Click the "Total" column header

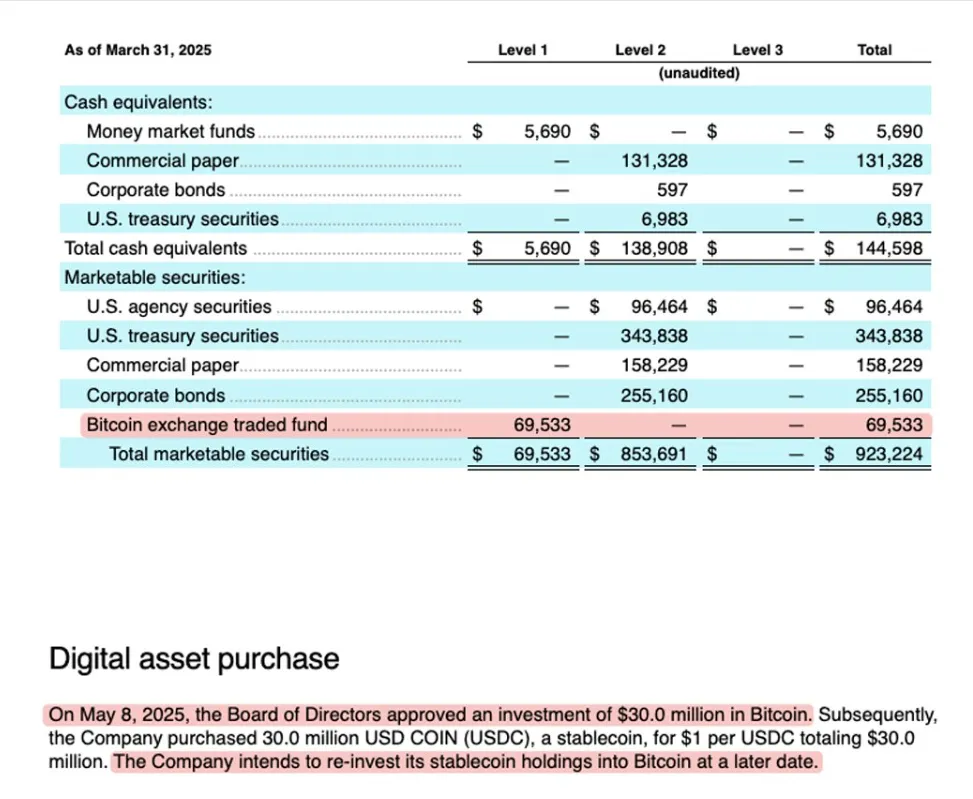coord(875,50)
